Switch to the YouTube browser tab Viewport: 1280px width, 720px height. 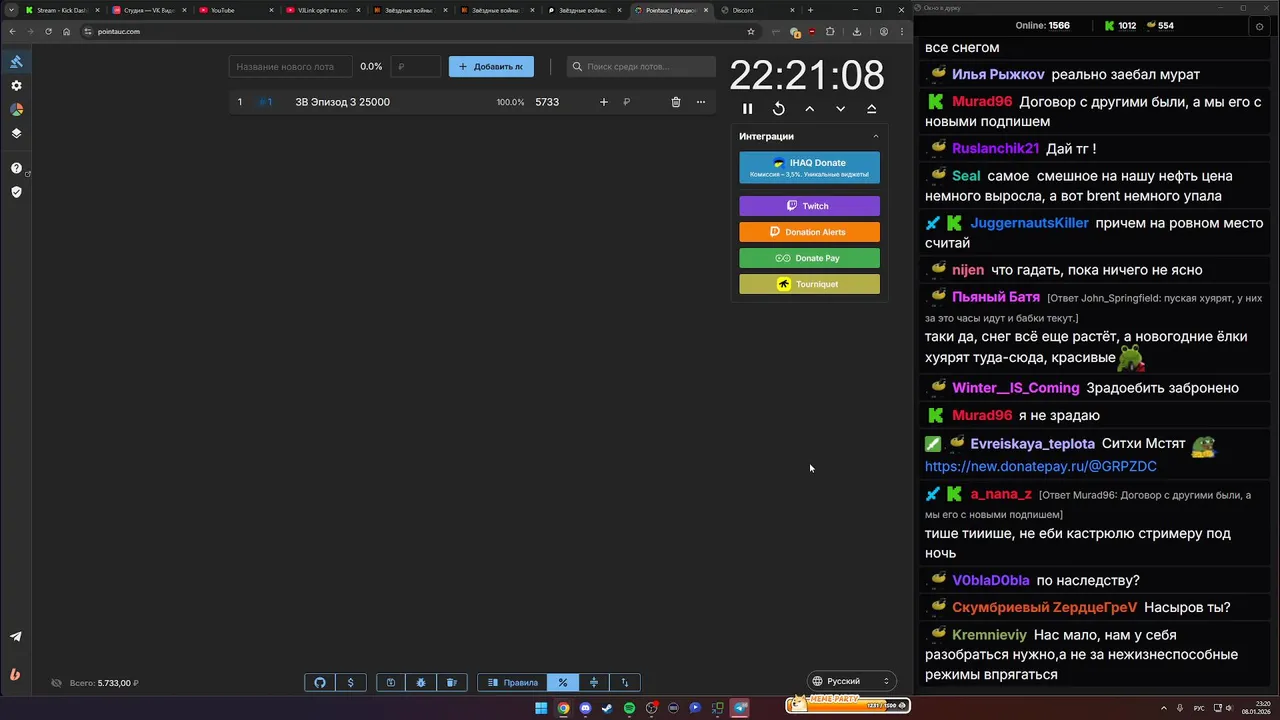point(233,10)
